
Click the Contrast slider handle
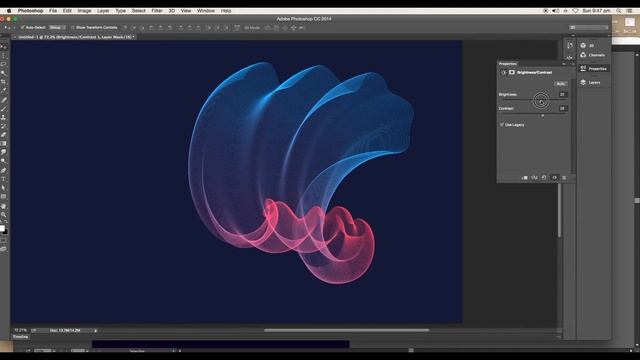542,116
